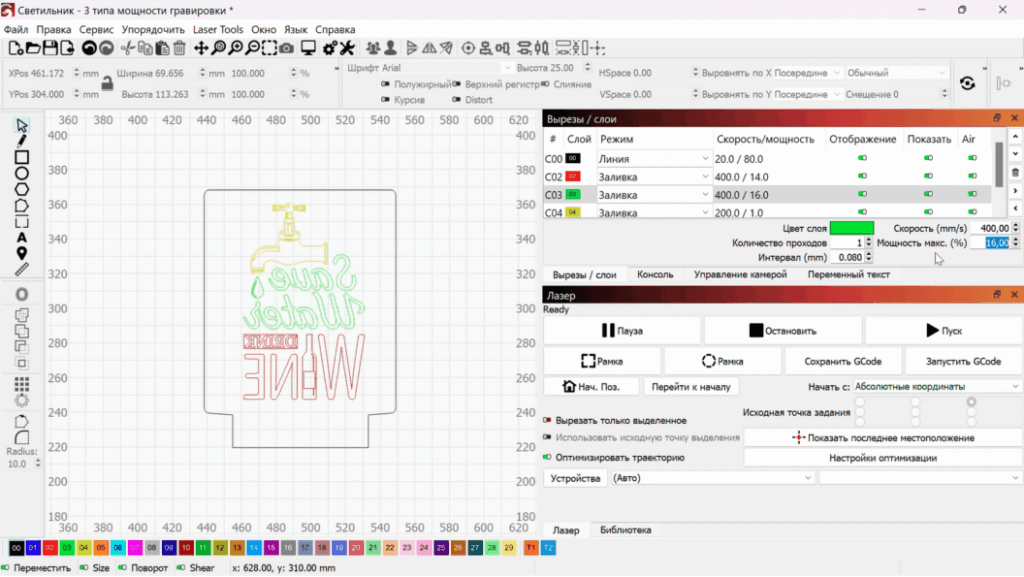Choose the Ellipse drawing tool
1024x577 pixels.
22,173
